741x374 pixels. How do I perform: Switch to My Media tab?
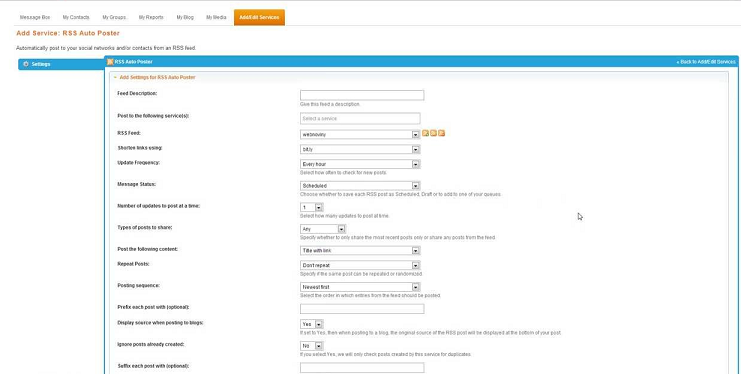(216, 17)
